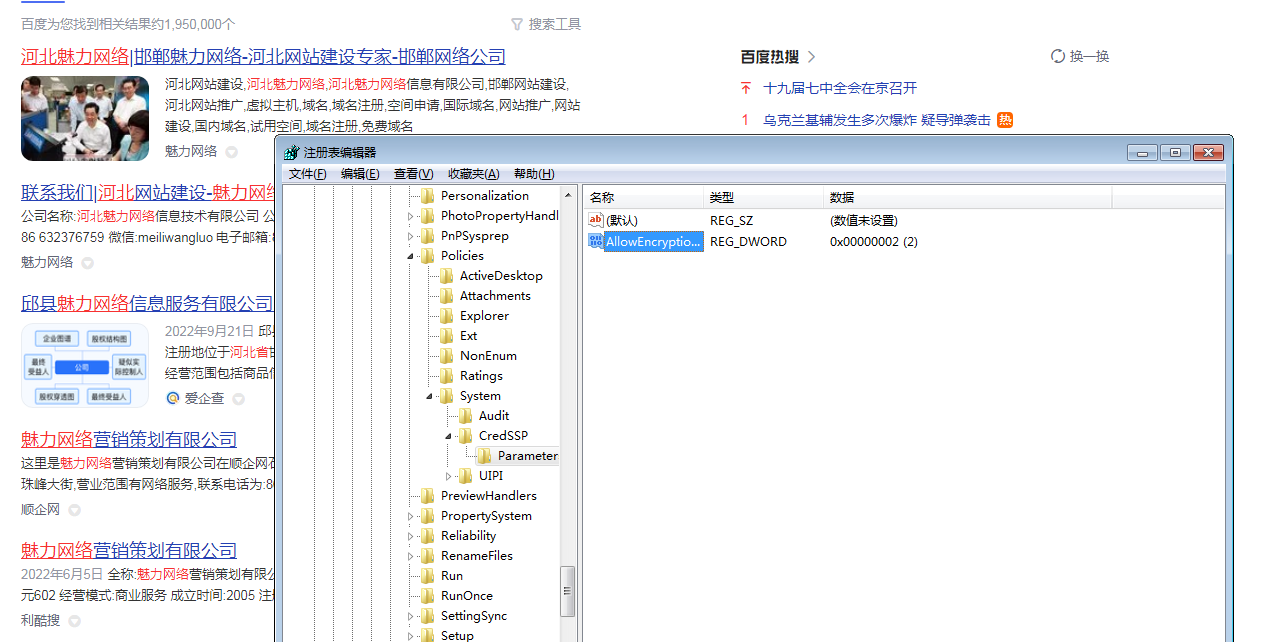
Task: Click the 换一换 refresh icon
Action: point(1057,56)
